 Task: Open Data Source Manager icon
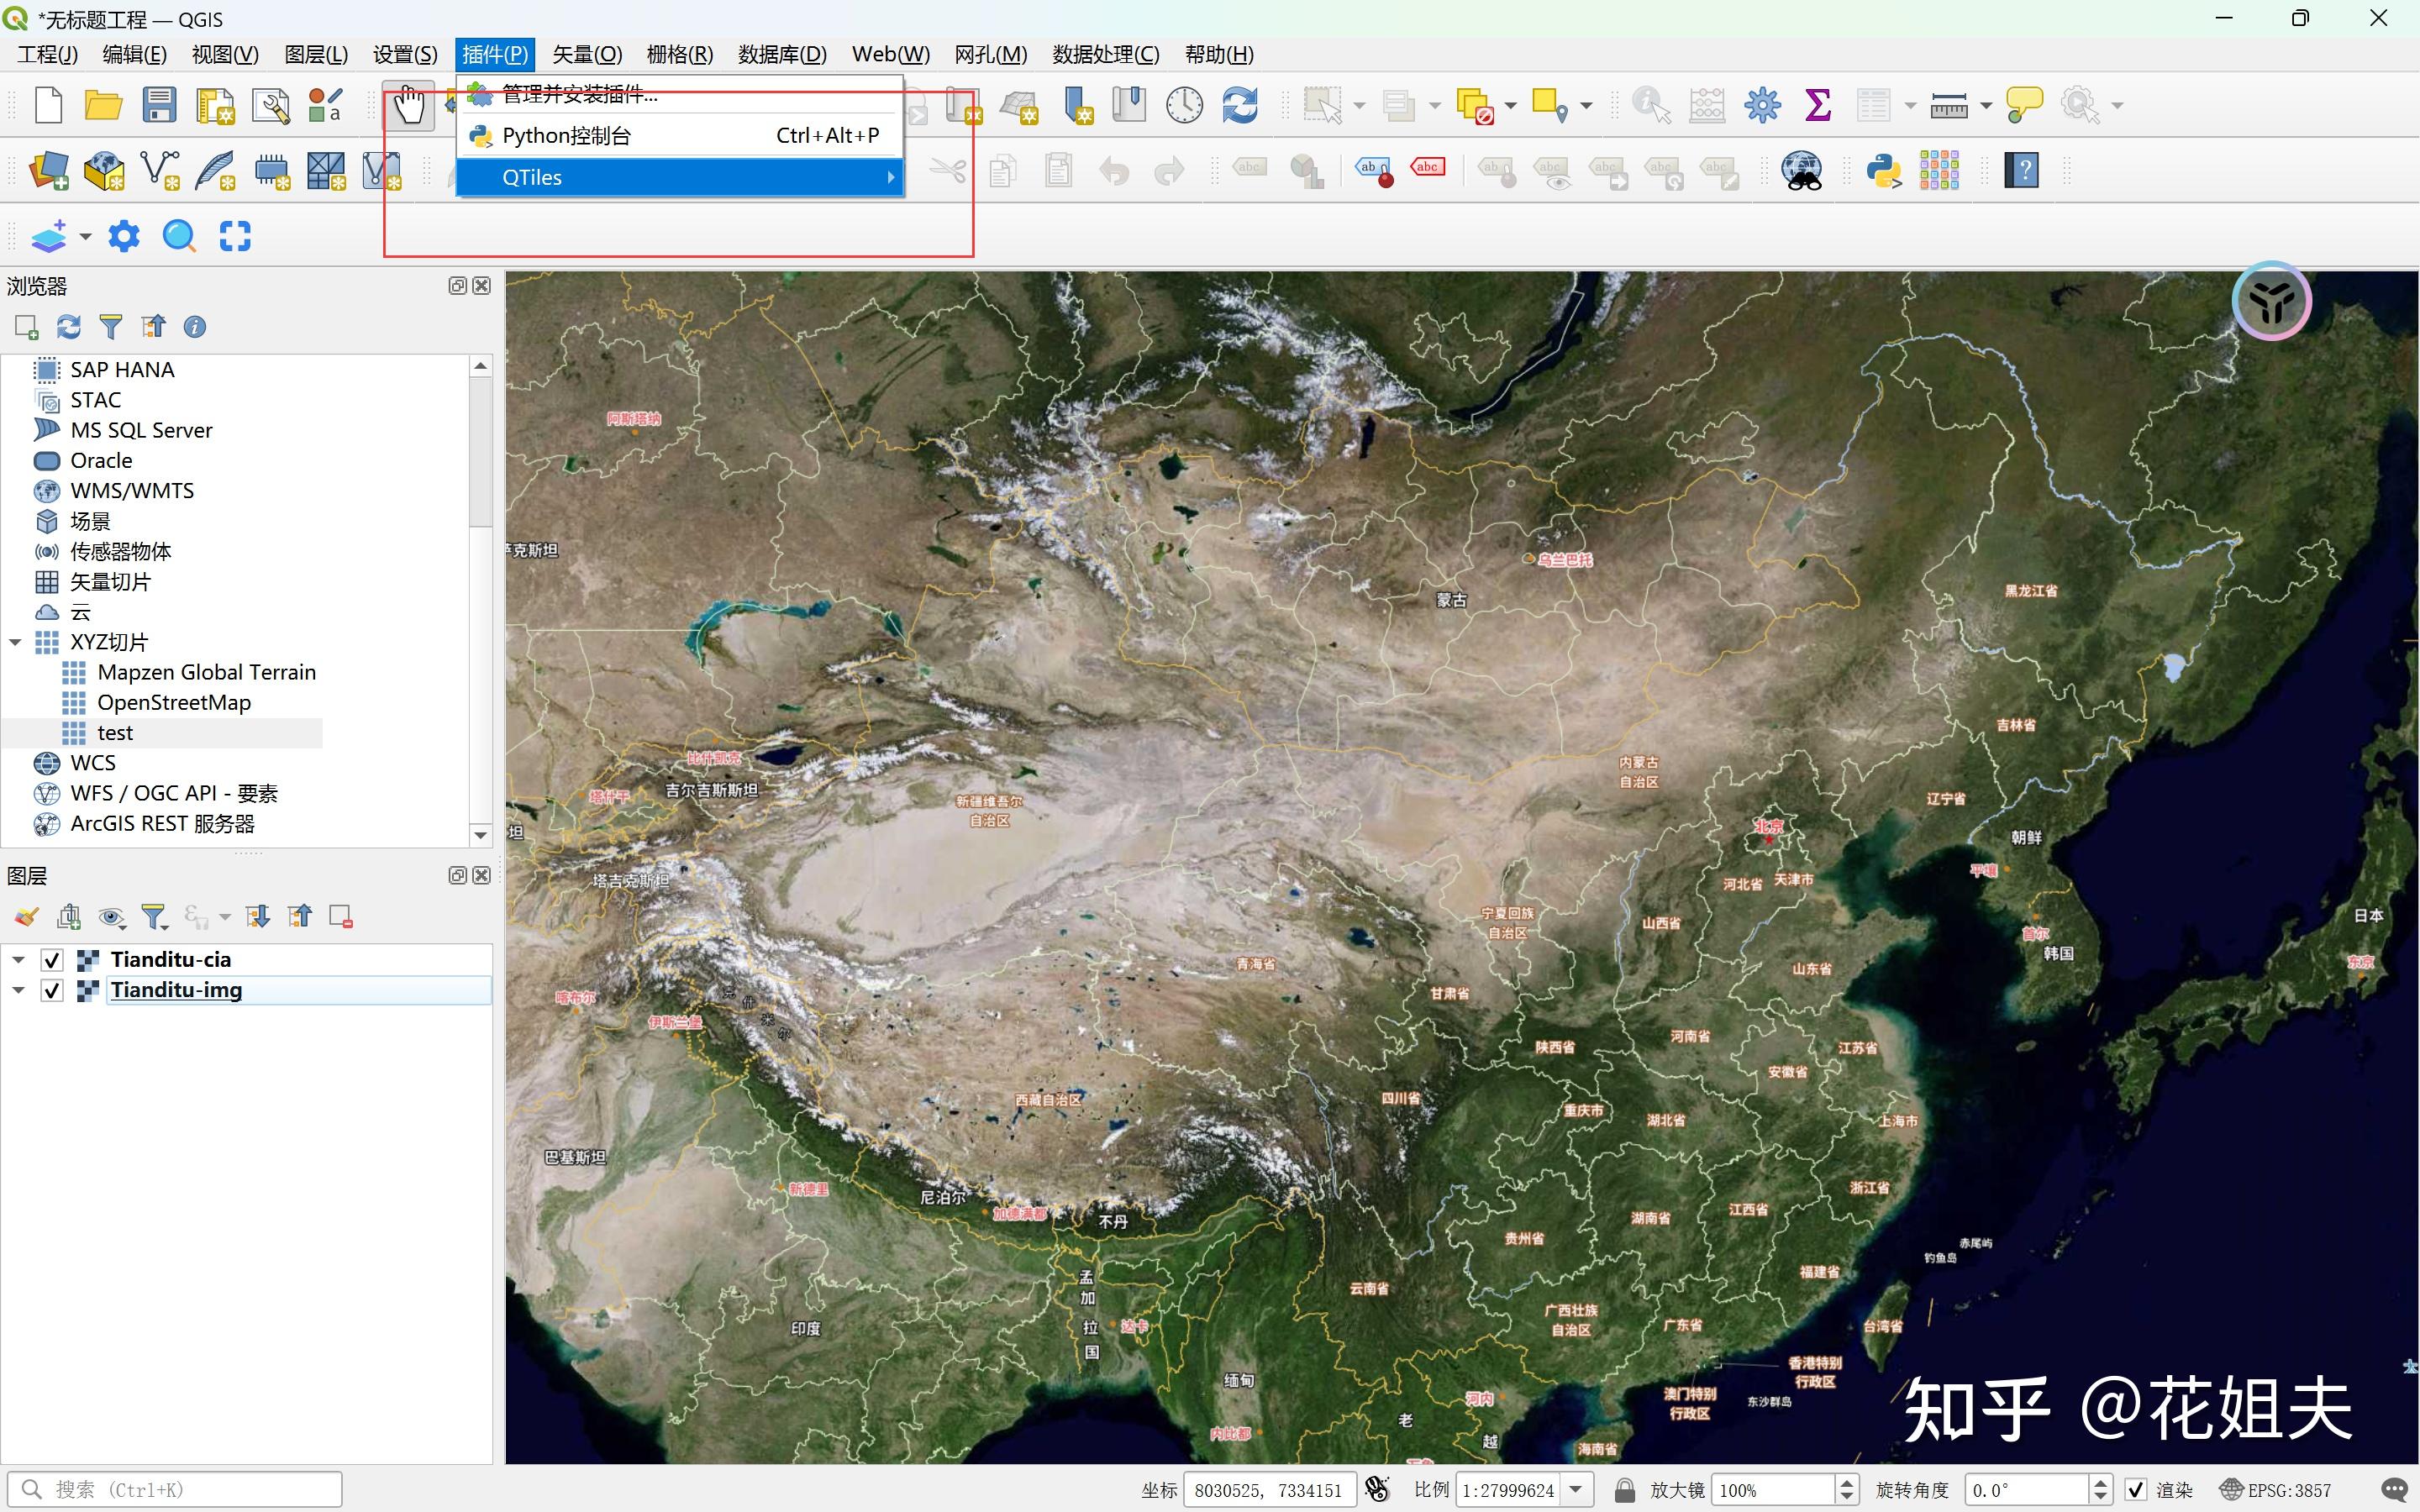[48, 171]
